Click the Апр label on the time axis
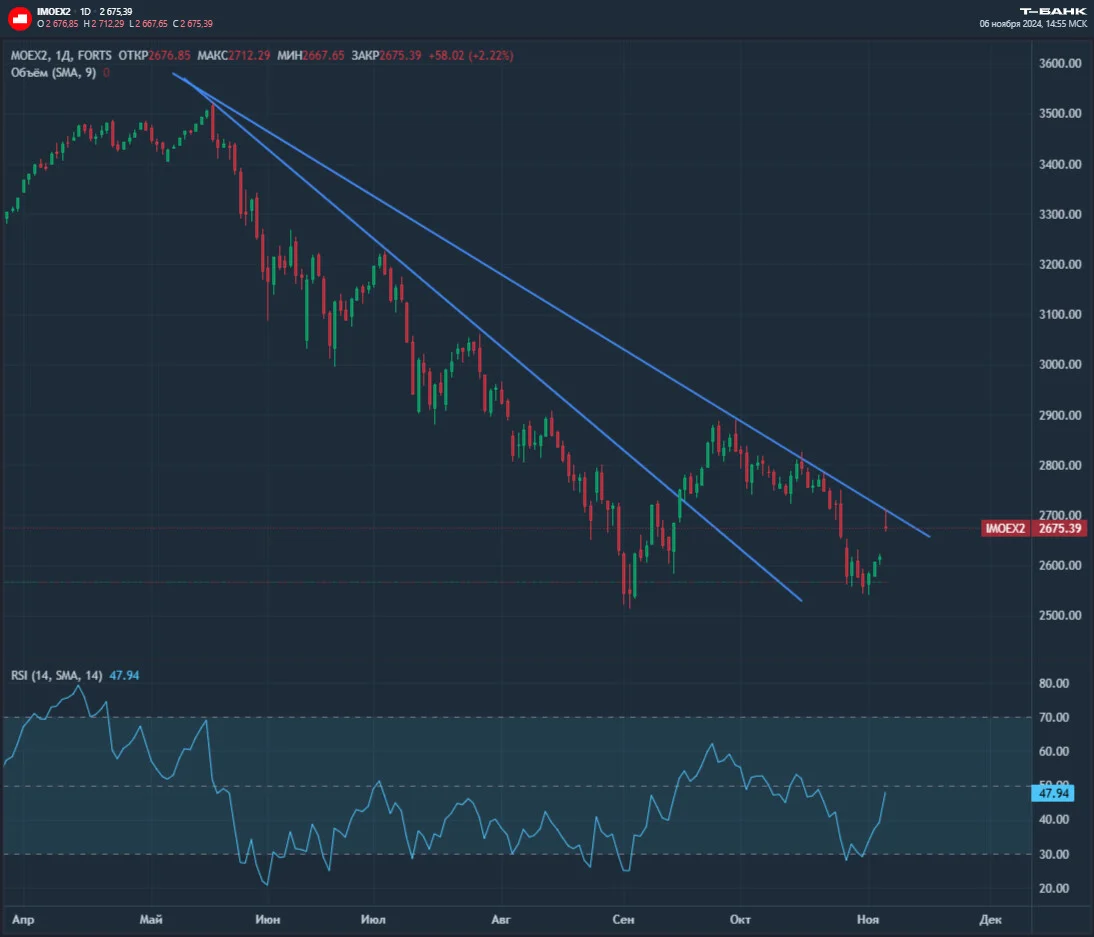 (x=23, y=920)
